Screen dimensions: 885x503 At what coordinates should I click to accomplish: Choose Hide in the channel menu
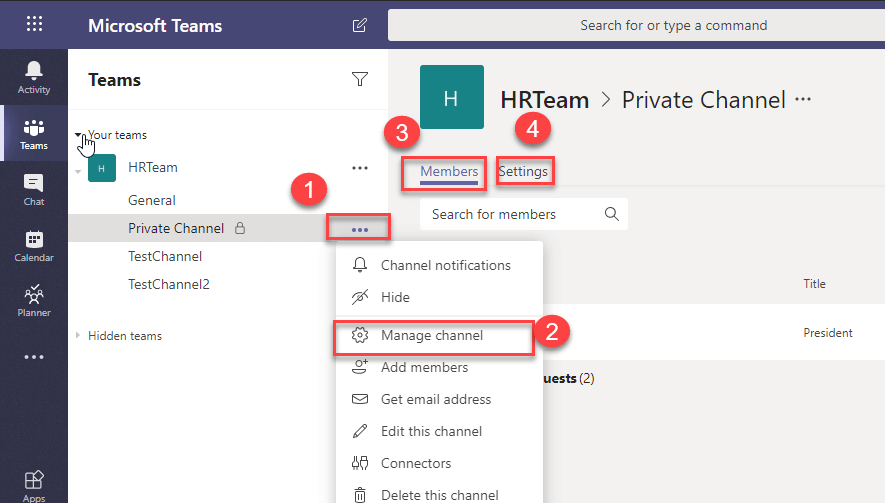(395, 297)
